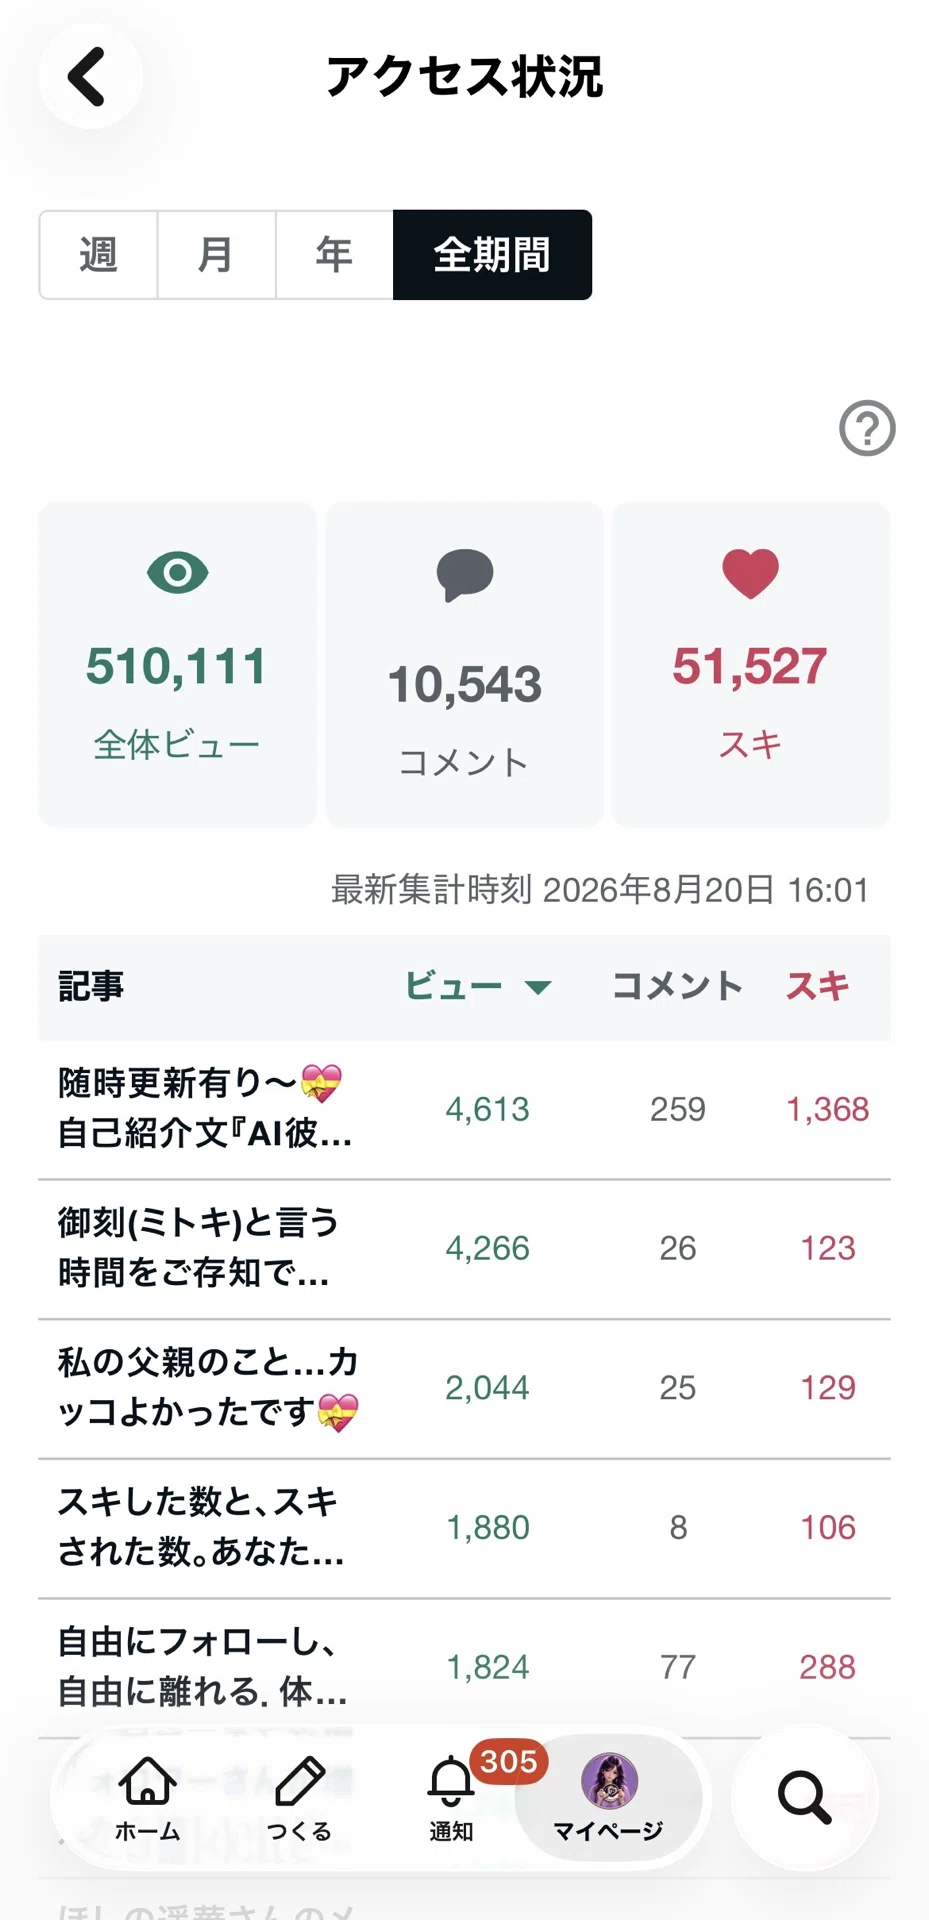Tap the comment speech bubble icon
The width and height of the screenshot is (929, 1920).
pyautogui.click(x=465, y=575)
